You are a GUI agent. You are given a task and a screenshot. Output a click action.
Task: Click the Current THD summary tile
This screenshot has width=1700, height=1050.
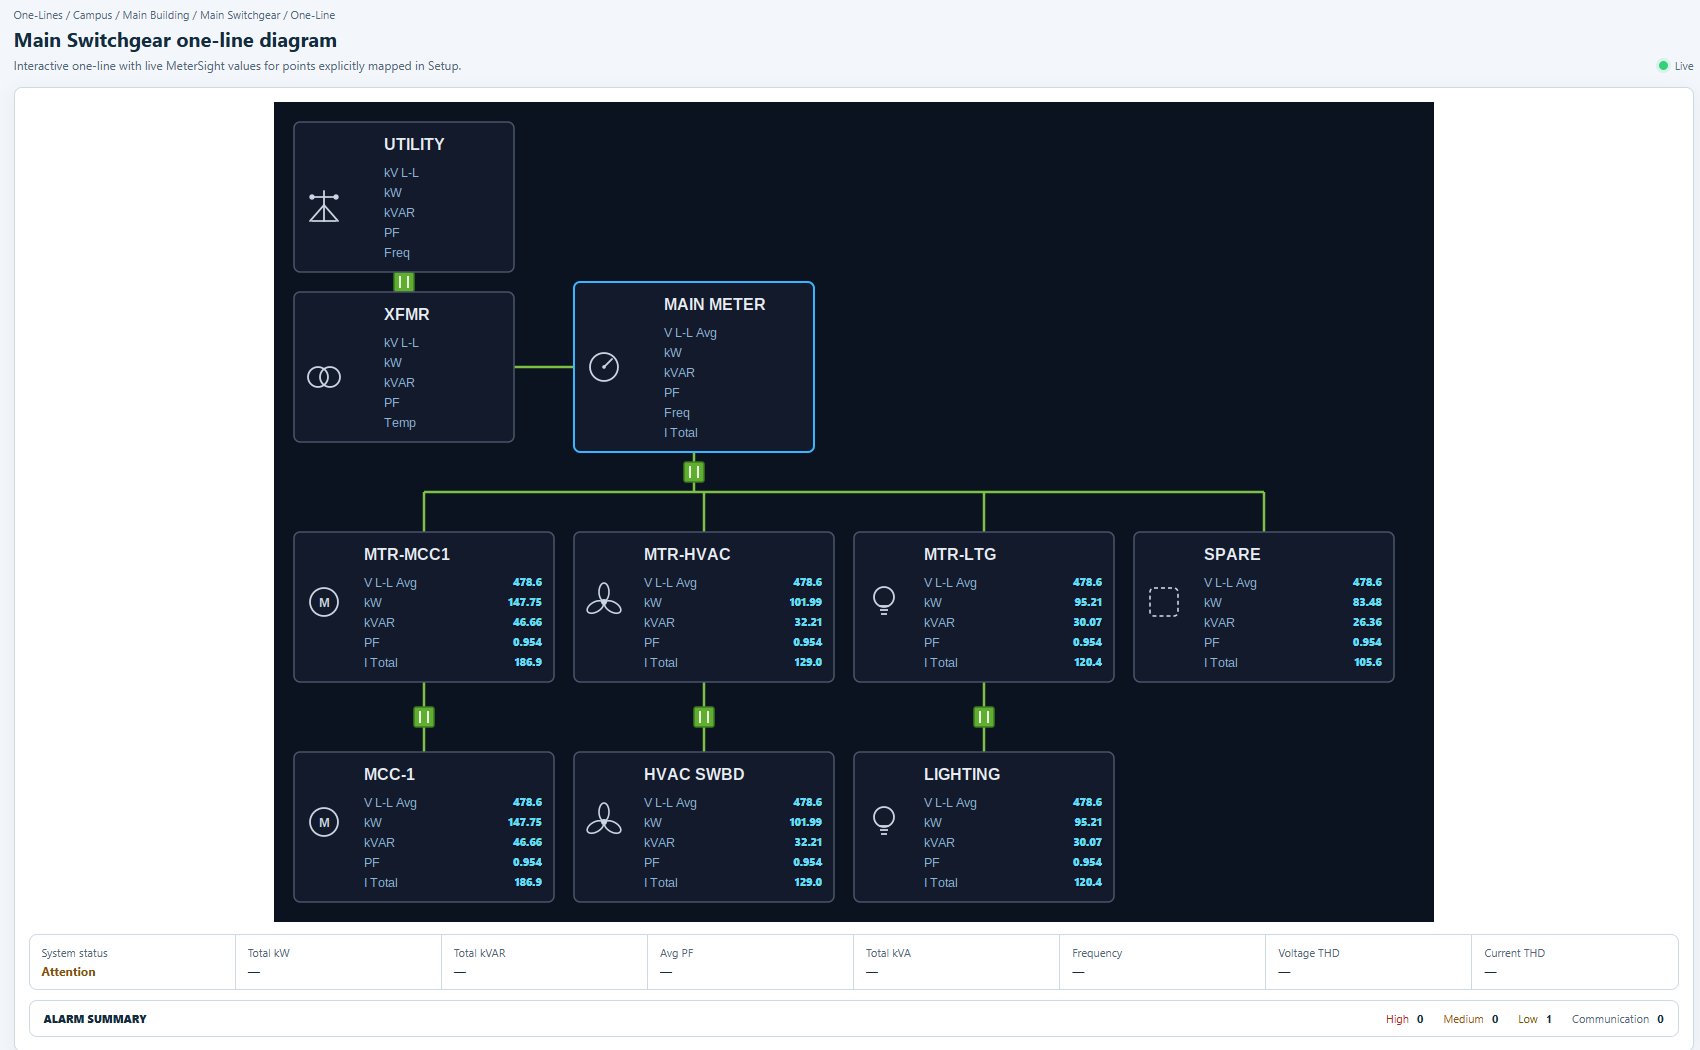click(x=1574, y=962)
